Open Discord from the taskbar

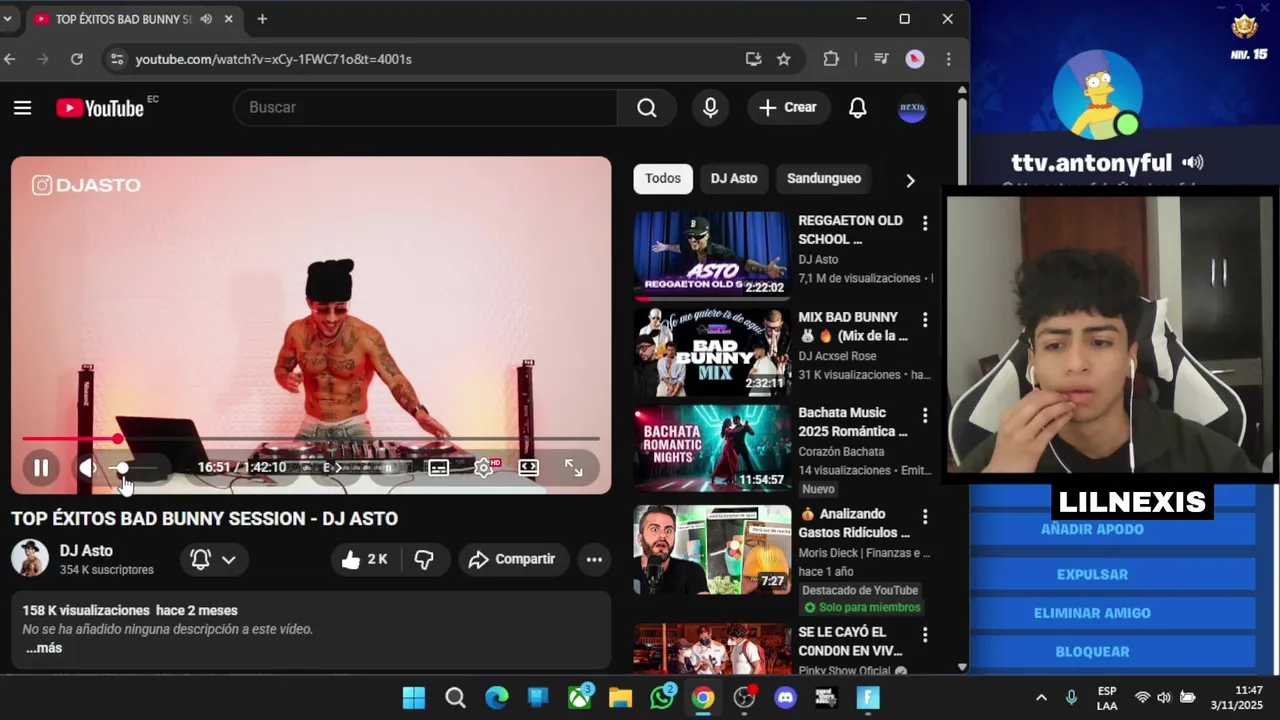(786, 698)
